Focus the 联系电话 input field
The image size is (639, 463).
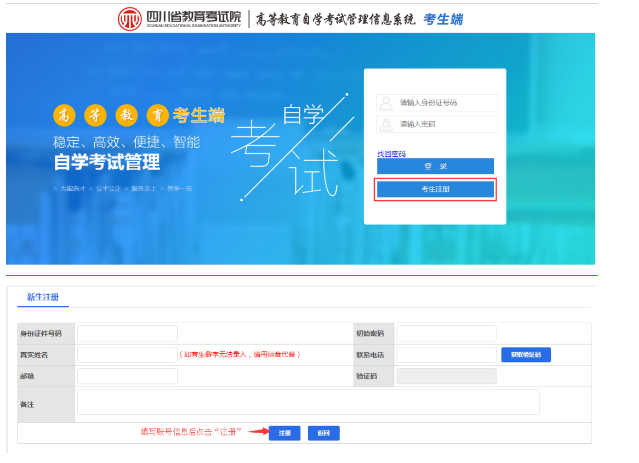[x=447, y=355]
